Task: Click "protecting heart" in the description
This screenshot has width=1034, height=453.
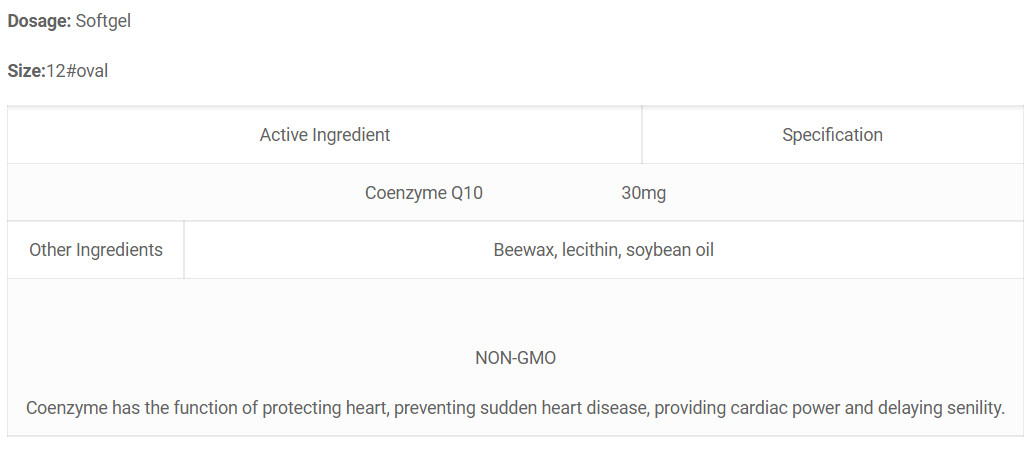Action: 294,408
